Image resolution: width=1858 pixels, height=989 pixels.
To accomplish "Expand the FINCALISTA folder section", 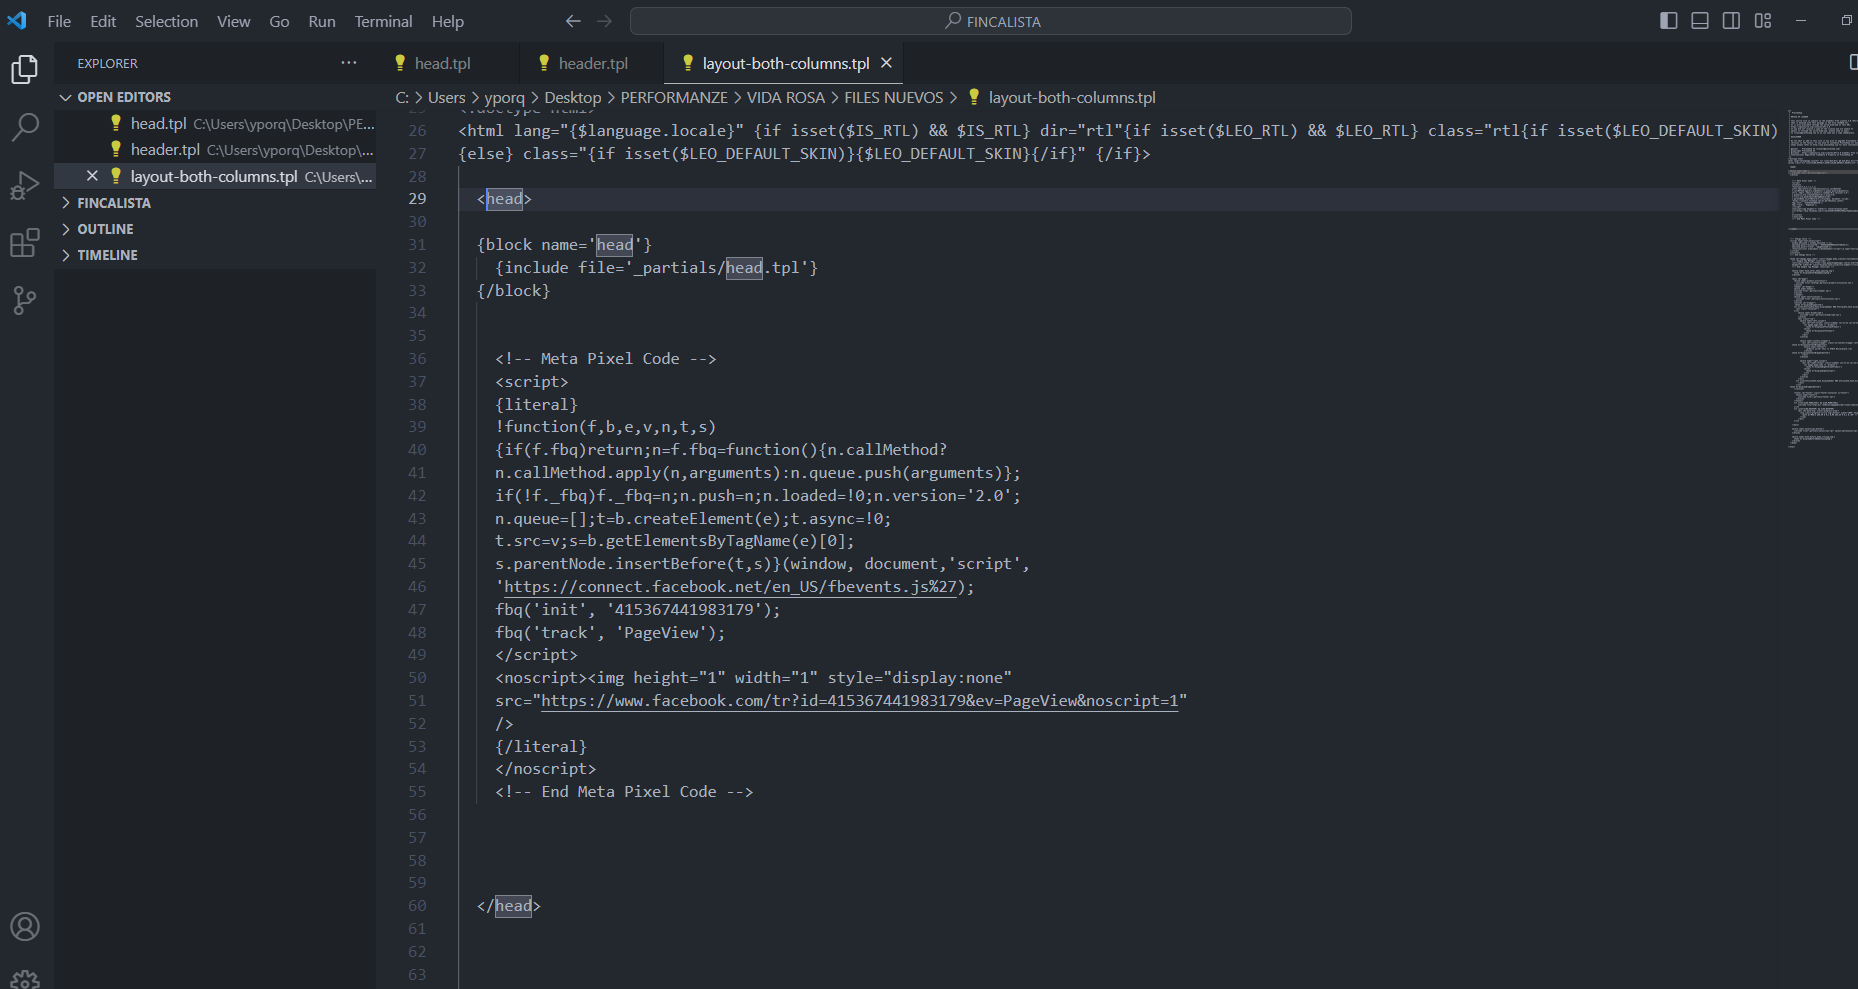I will (x=216, y=203).
